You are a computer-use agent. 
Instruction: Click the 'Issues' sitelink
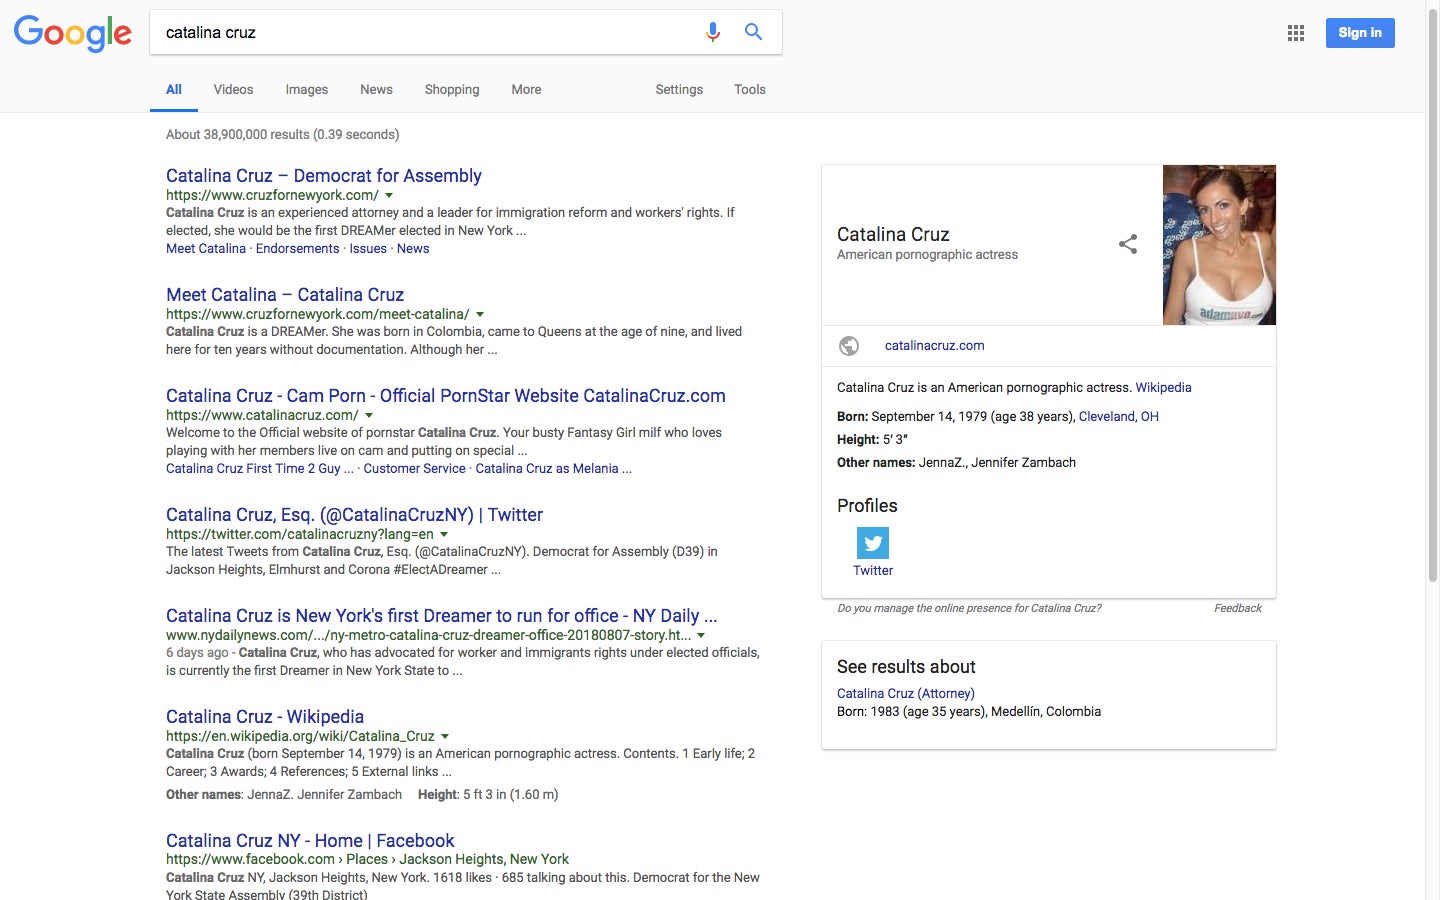tap(368, 249)
